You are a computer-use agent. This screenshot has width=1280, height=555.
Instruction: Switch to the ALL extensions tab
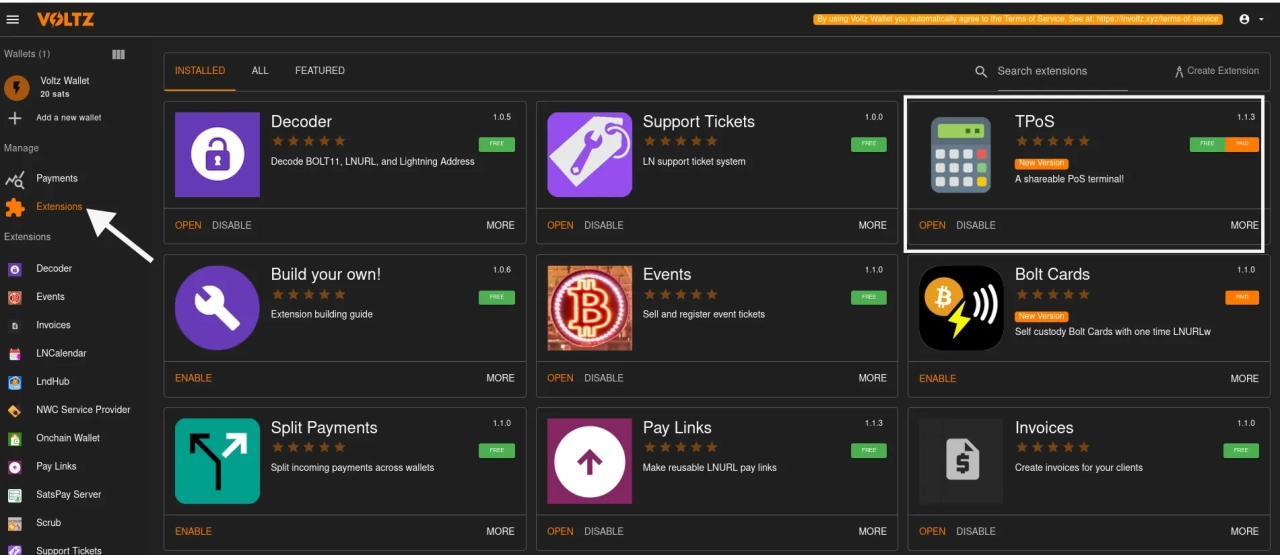[260, 71]
